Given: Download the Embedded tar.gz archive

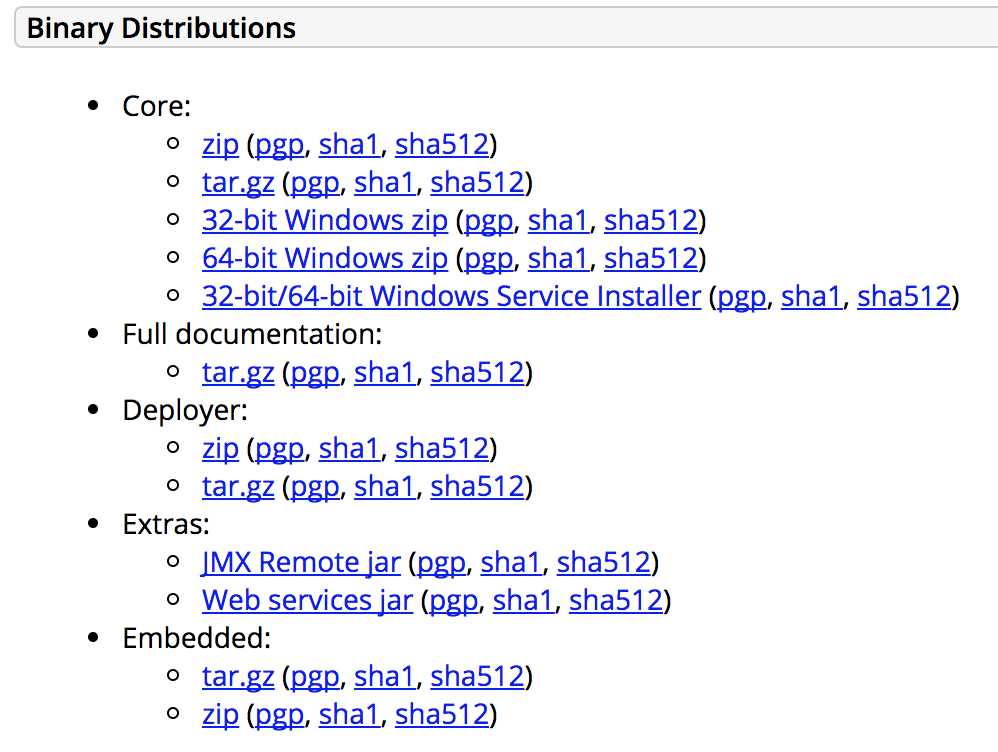Looking at the screenshot, I should click(238, 676).
